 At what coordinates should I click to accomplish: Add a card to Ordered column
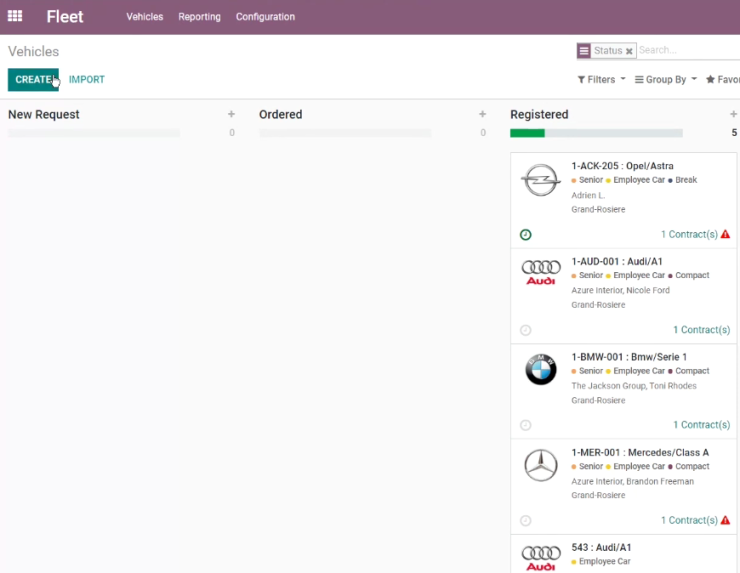[482, 114]
